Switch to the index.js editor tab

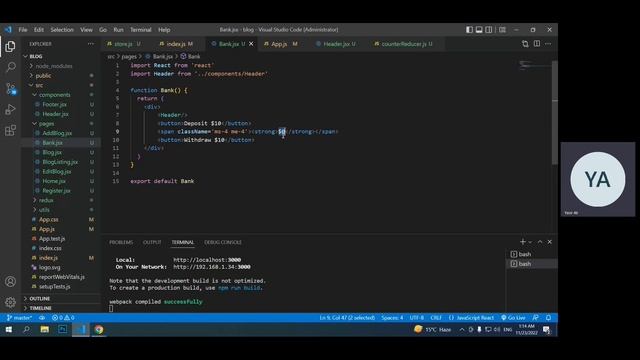pyautogui.click(x=176, y=44)
